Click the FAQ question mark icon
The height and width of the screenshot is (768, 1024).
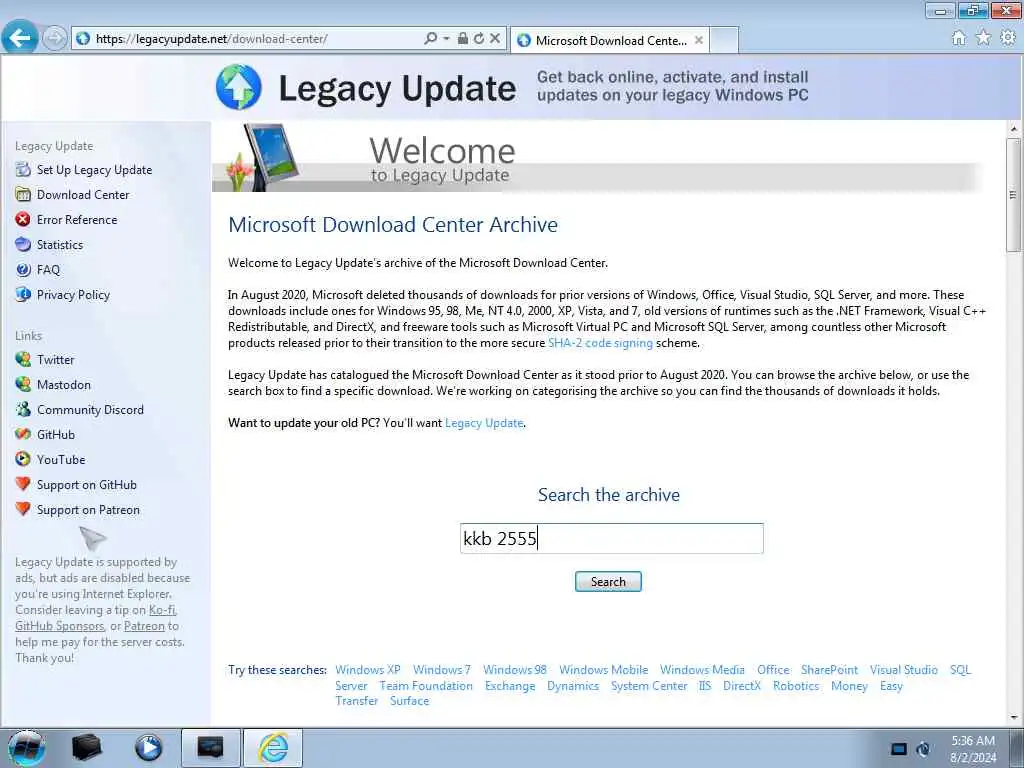pos(23,270)
